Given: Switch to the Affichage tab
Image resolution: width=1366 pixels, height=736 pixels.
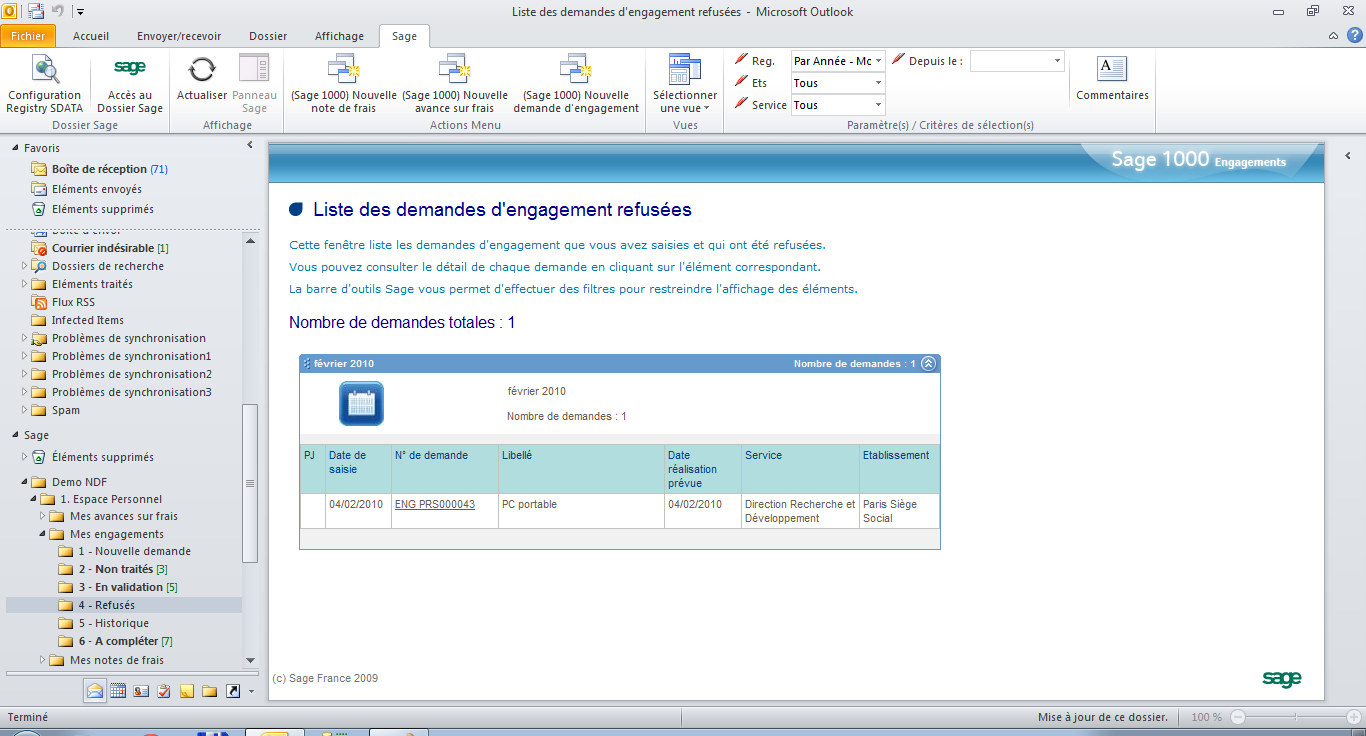Looking at the screenshot, I should pos(339,36).
